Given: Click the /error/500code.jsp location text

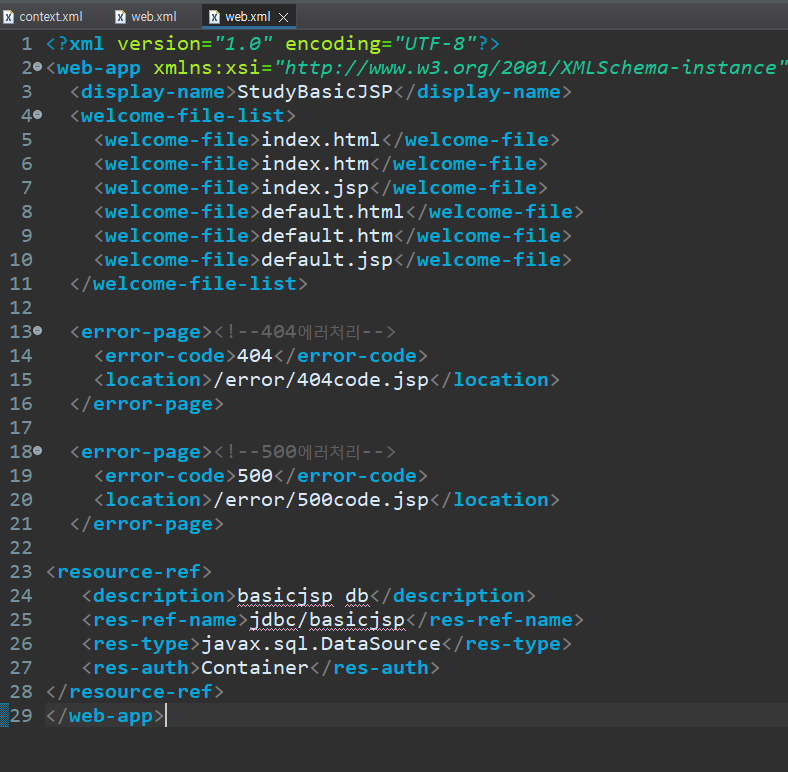Looking at the screenshot, I should click(321, 501).
